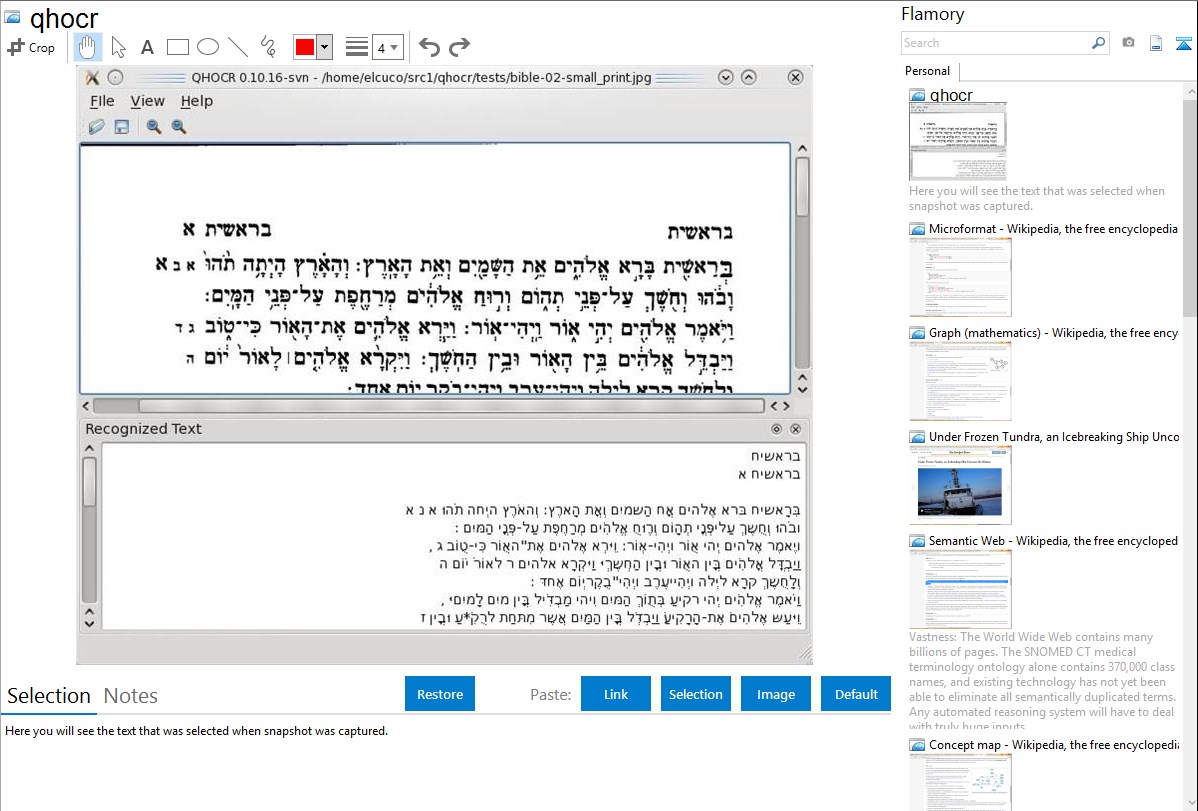Viewport: 1198px width, 811px height.
Task: Click the Image paste button
Action: [775, 694]
